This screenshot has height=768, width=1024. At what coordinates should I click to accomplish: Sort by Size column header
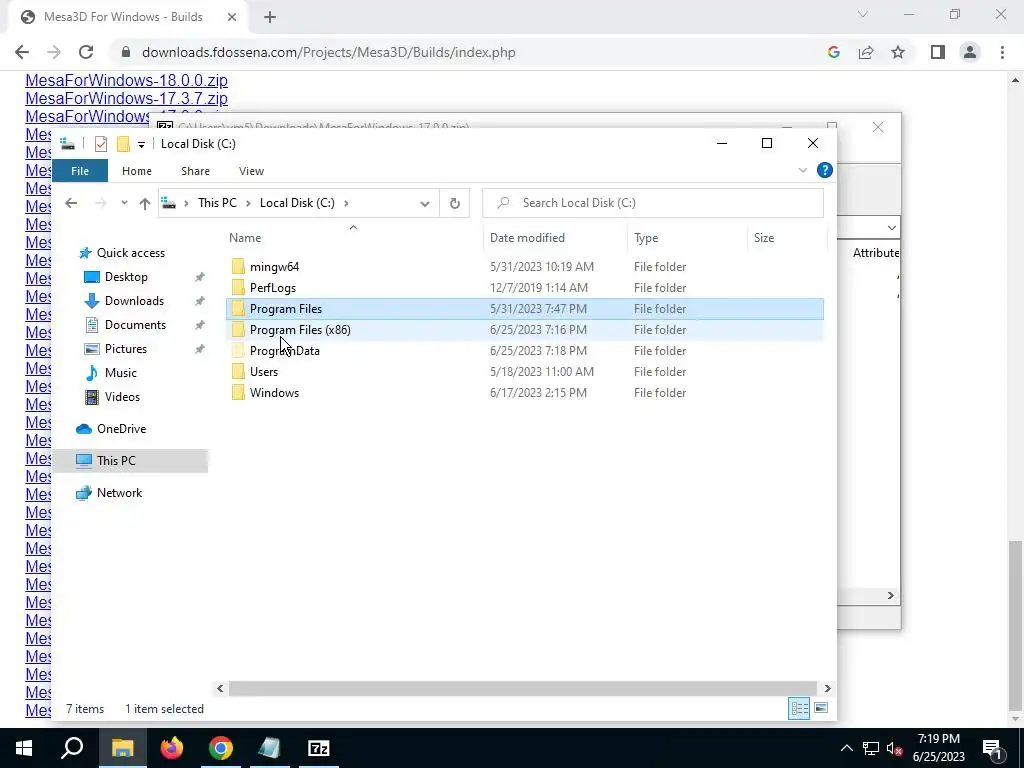(x=763, y=238)
